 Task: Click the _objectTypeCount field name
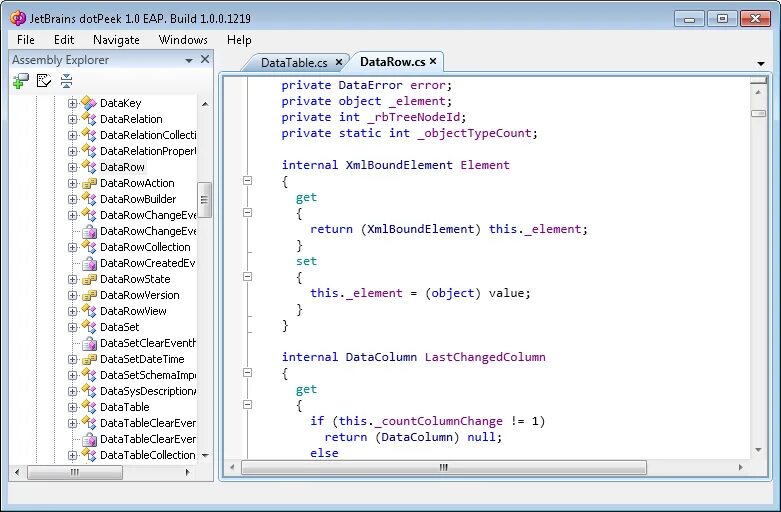[x=475, y=133]
